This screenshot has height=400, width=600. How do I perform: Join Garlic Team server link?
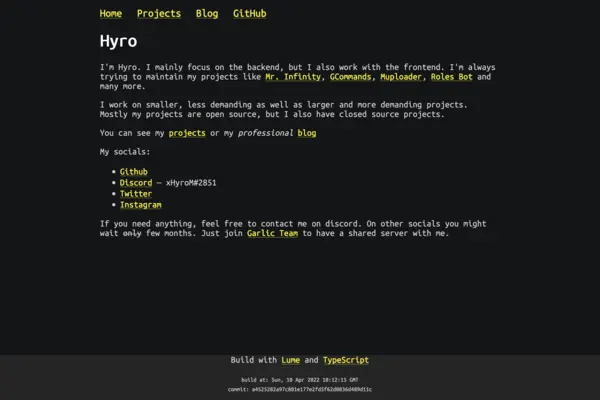point(272,233)
